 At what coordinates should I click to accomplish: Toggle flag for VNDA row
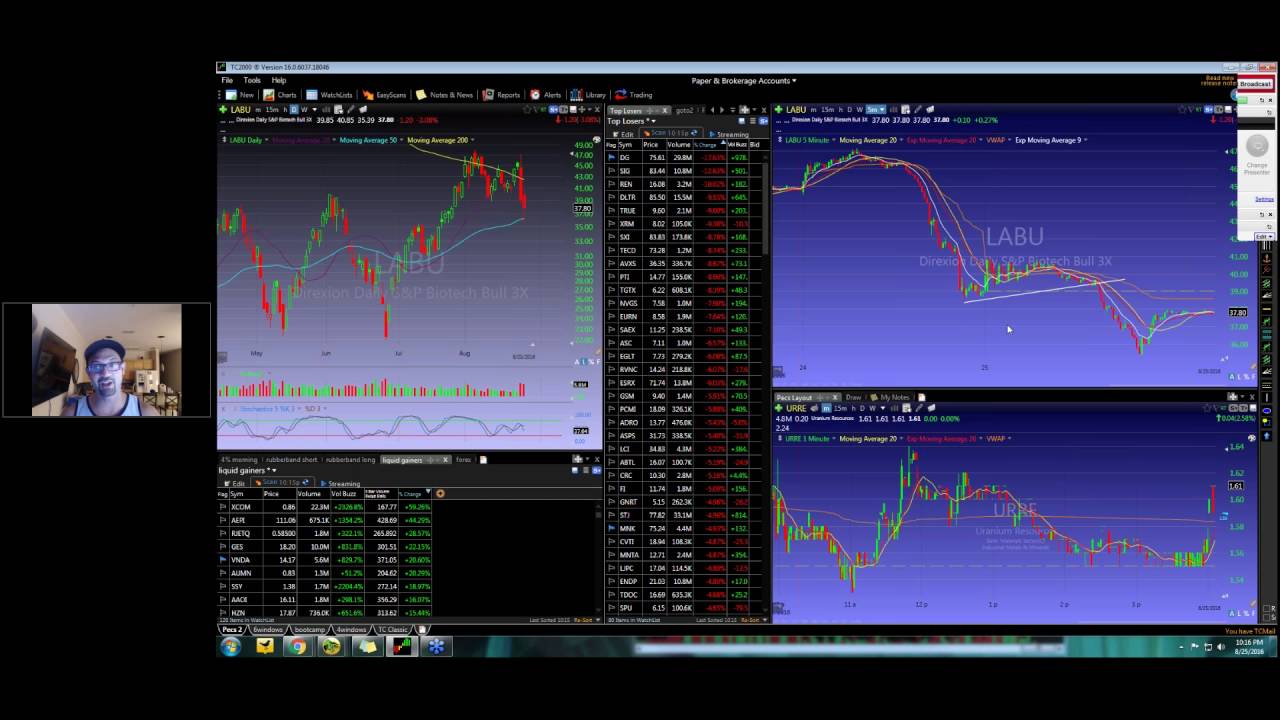(x=223, y=560)
